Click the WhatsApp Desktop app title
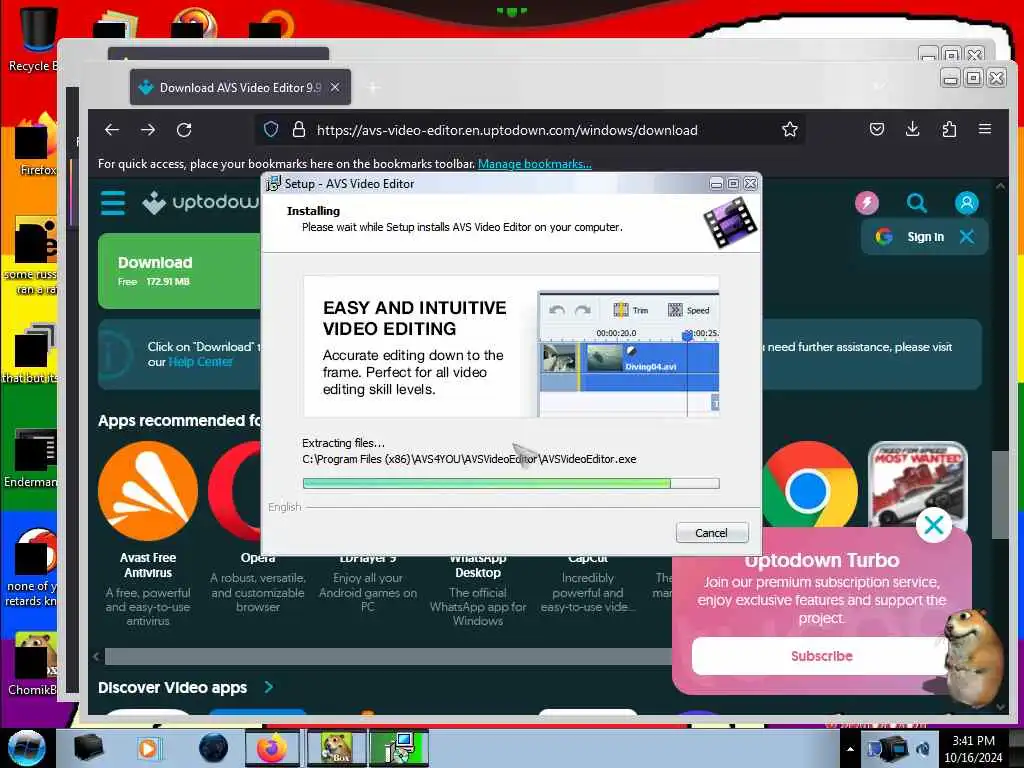Screen dimensions: 1024x768 pyautogui.click(x=477, y=566)
